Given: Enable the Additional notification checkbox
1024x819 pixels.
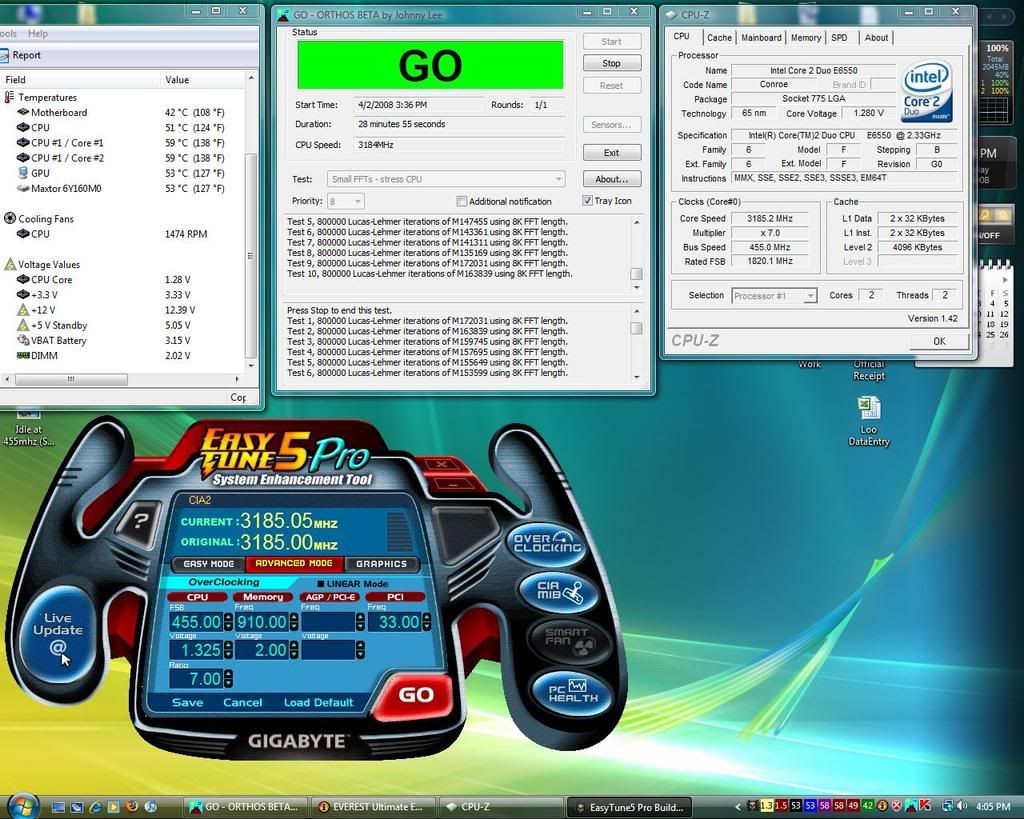Looking at the screenshot, I should [x=462, y=201].
